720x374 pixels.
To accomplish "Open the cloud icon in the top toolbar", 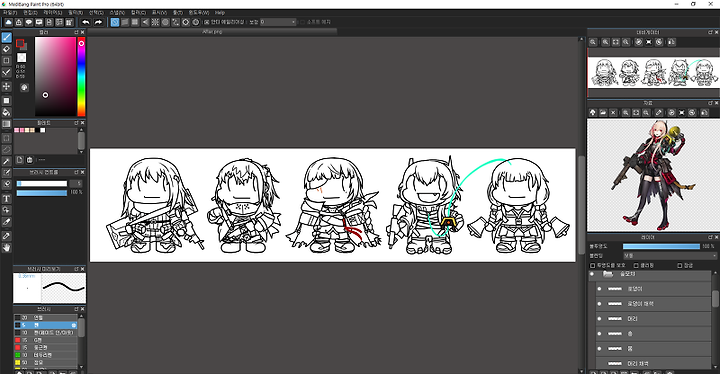I will pyautogui.click(x=8, y=22).
